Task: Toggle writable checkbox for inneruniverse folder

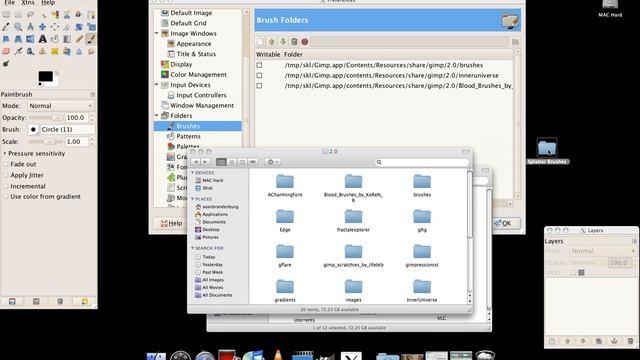Action: 259,76
